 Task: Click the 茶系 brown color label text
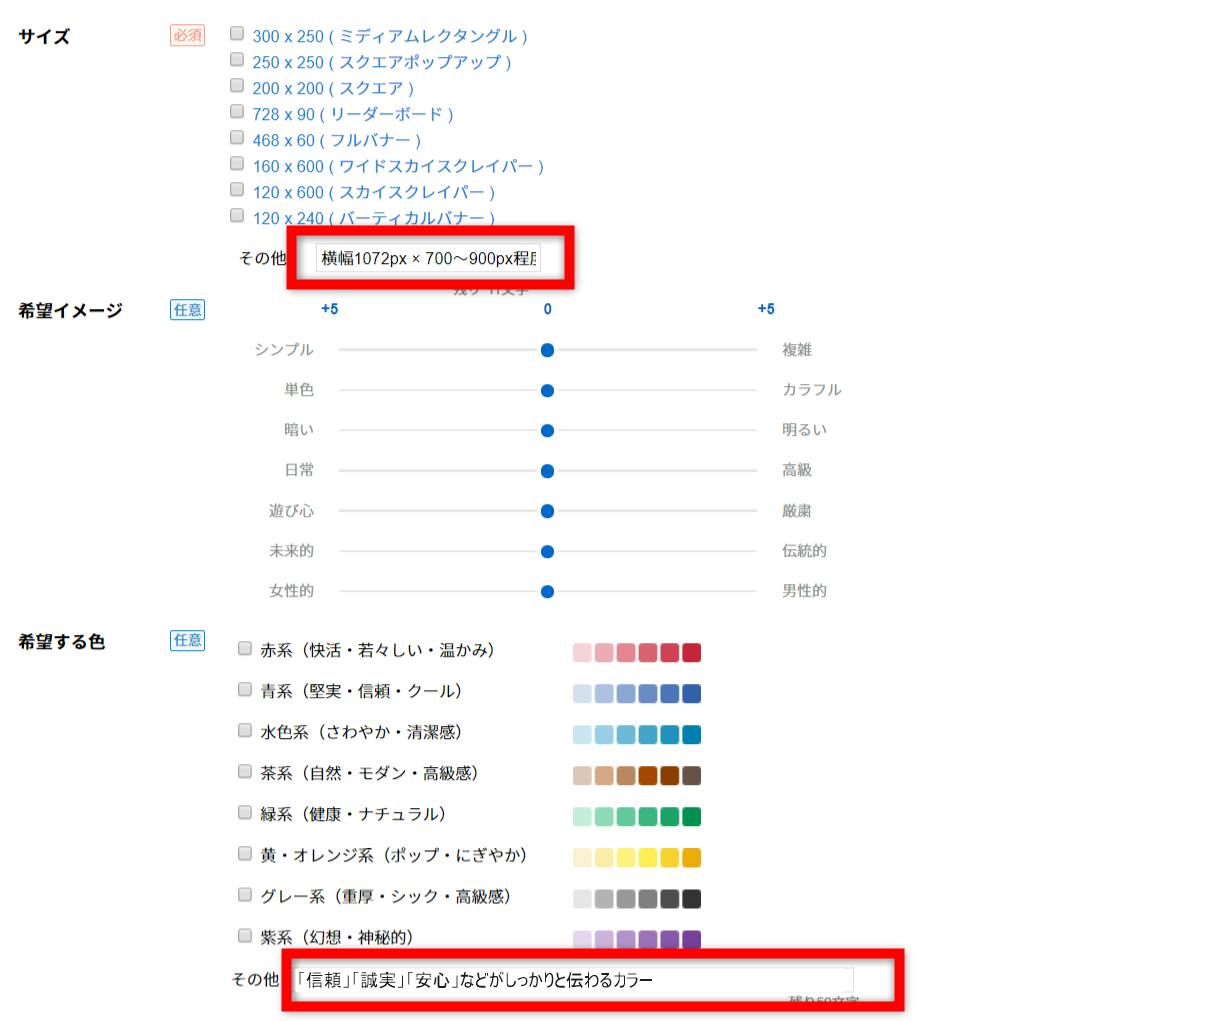pos(370,773)
